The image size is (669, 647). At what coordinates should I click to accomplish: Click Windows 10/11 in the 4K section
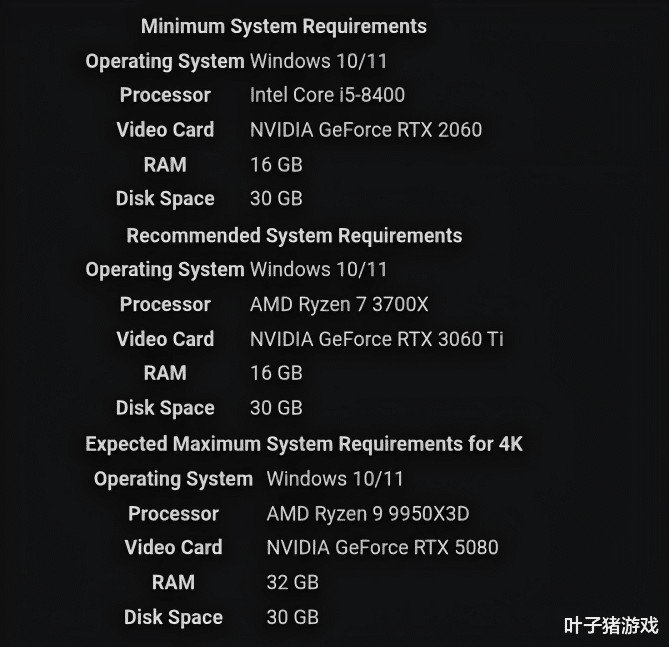click(335, 479)
